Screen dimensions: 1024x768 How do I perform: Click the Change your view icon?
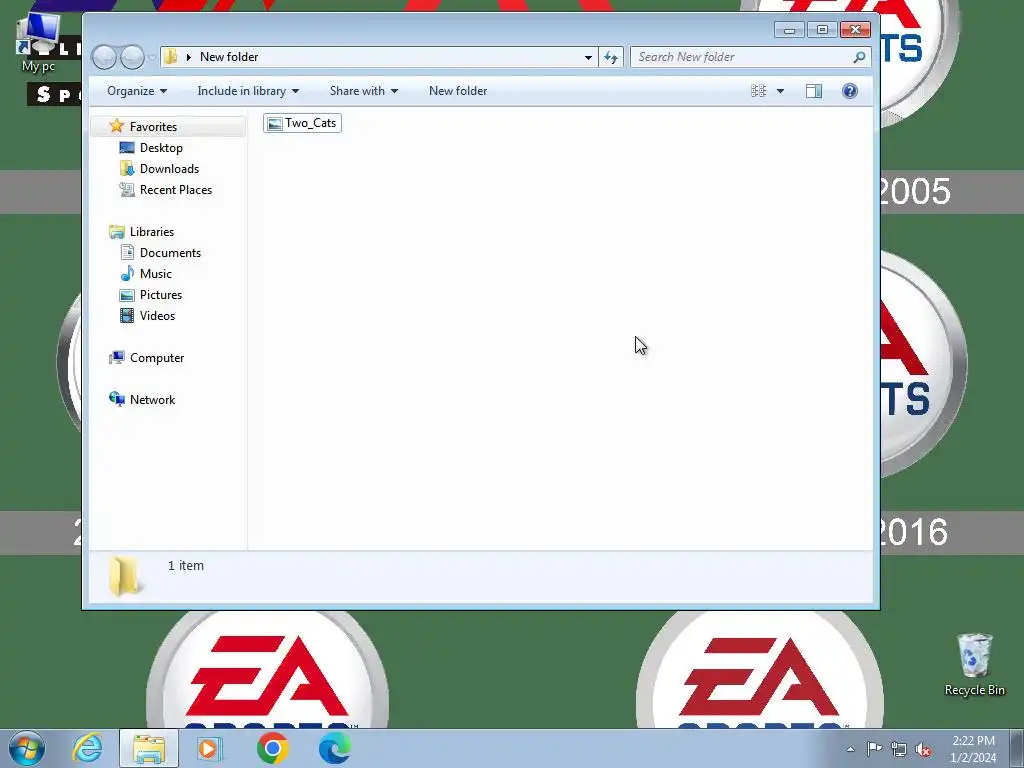point(758,91)
